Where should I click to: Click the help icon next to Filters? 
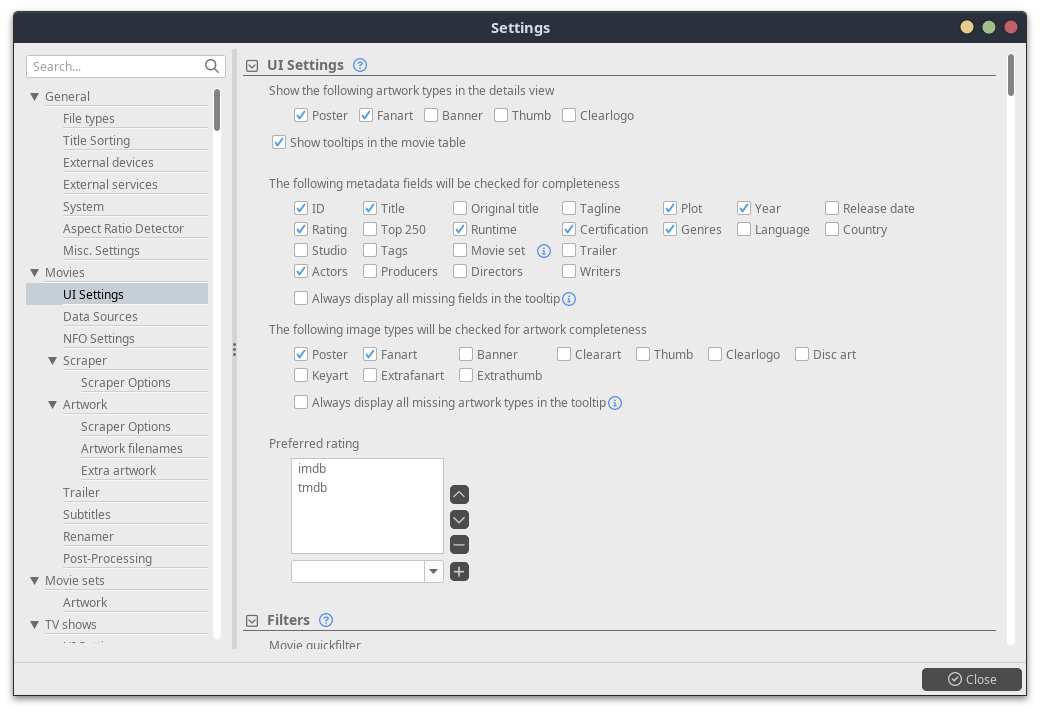pos(326,620)
